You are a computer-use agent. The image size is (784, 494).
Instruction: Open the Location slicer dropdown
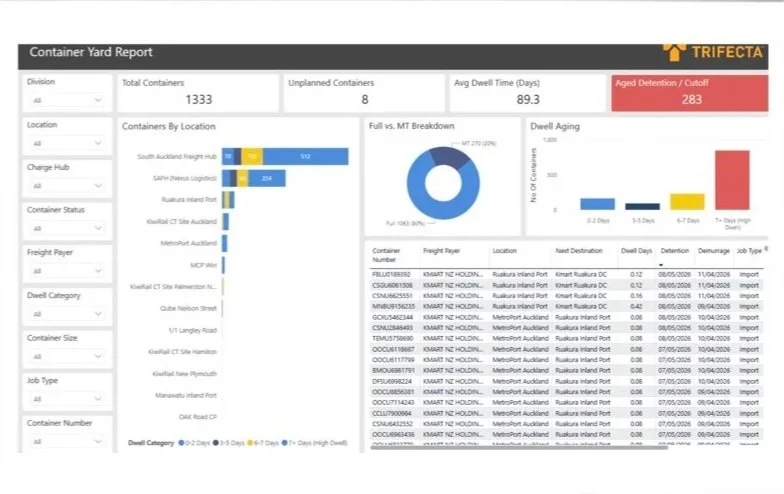(67, 144)
